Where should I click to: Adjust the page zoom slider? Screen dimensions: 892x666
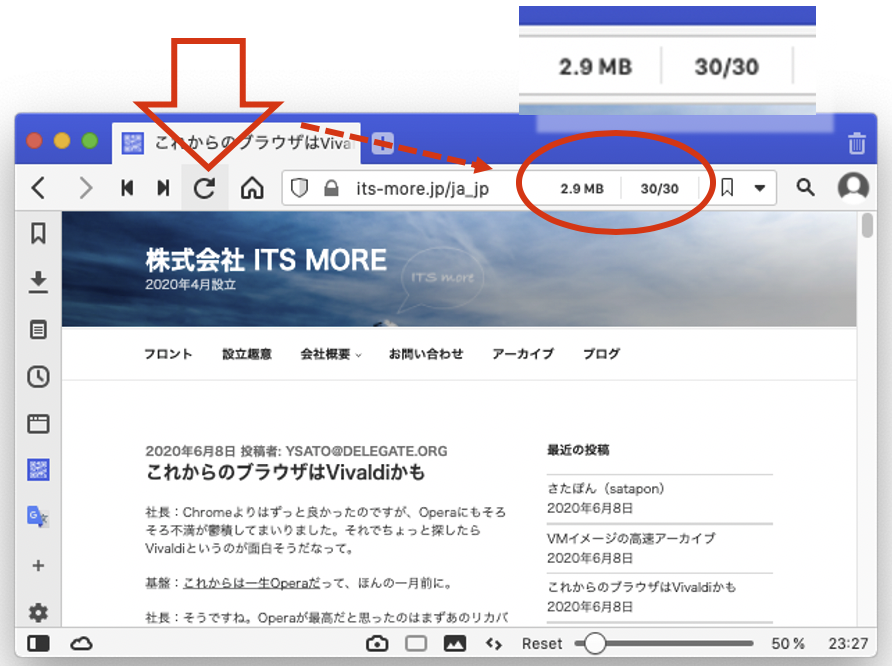[x=595, y=643]
